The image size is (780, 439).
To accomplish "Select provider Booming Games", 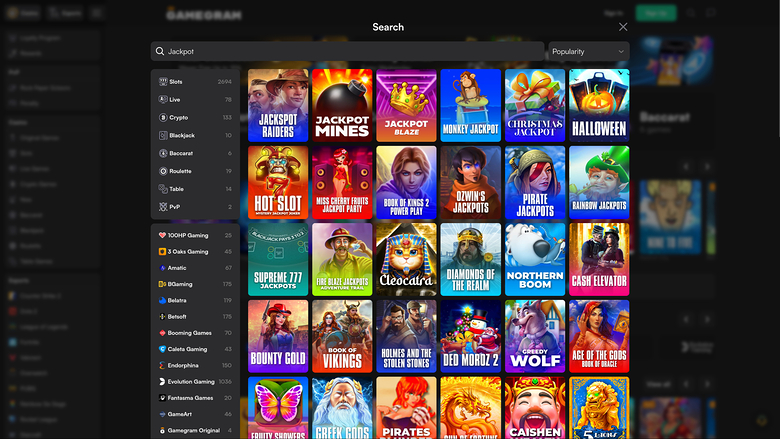I will (195, 333).
